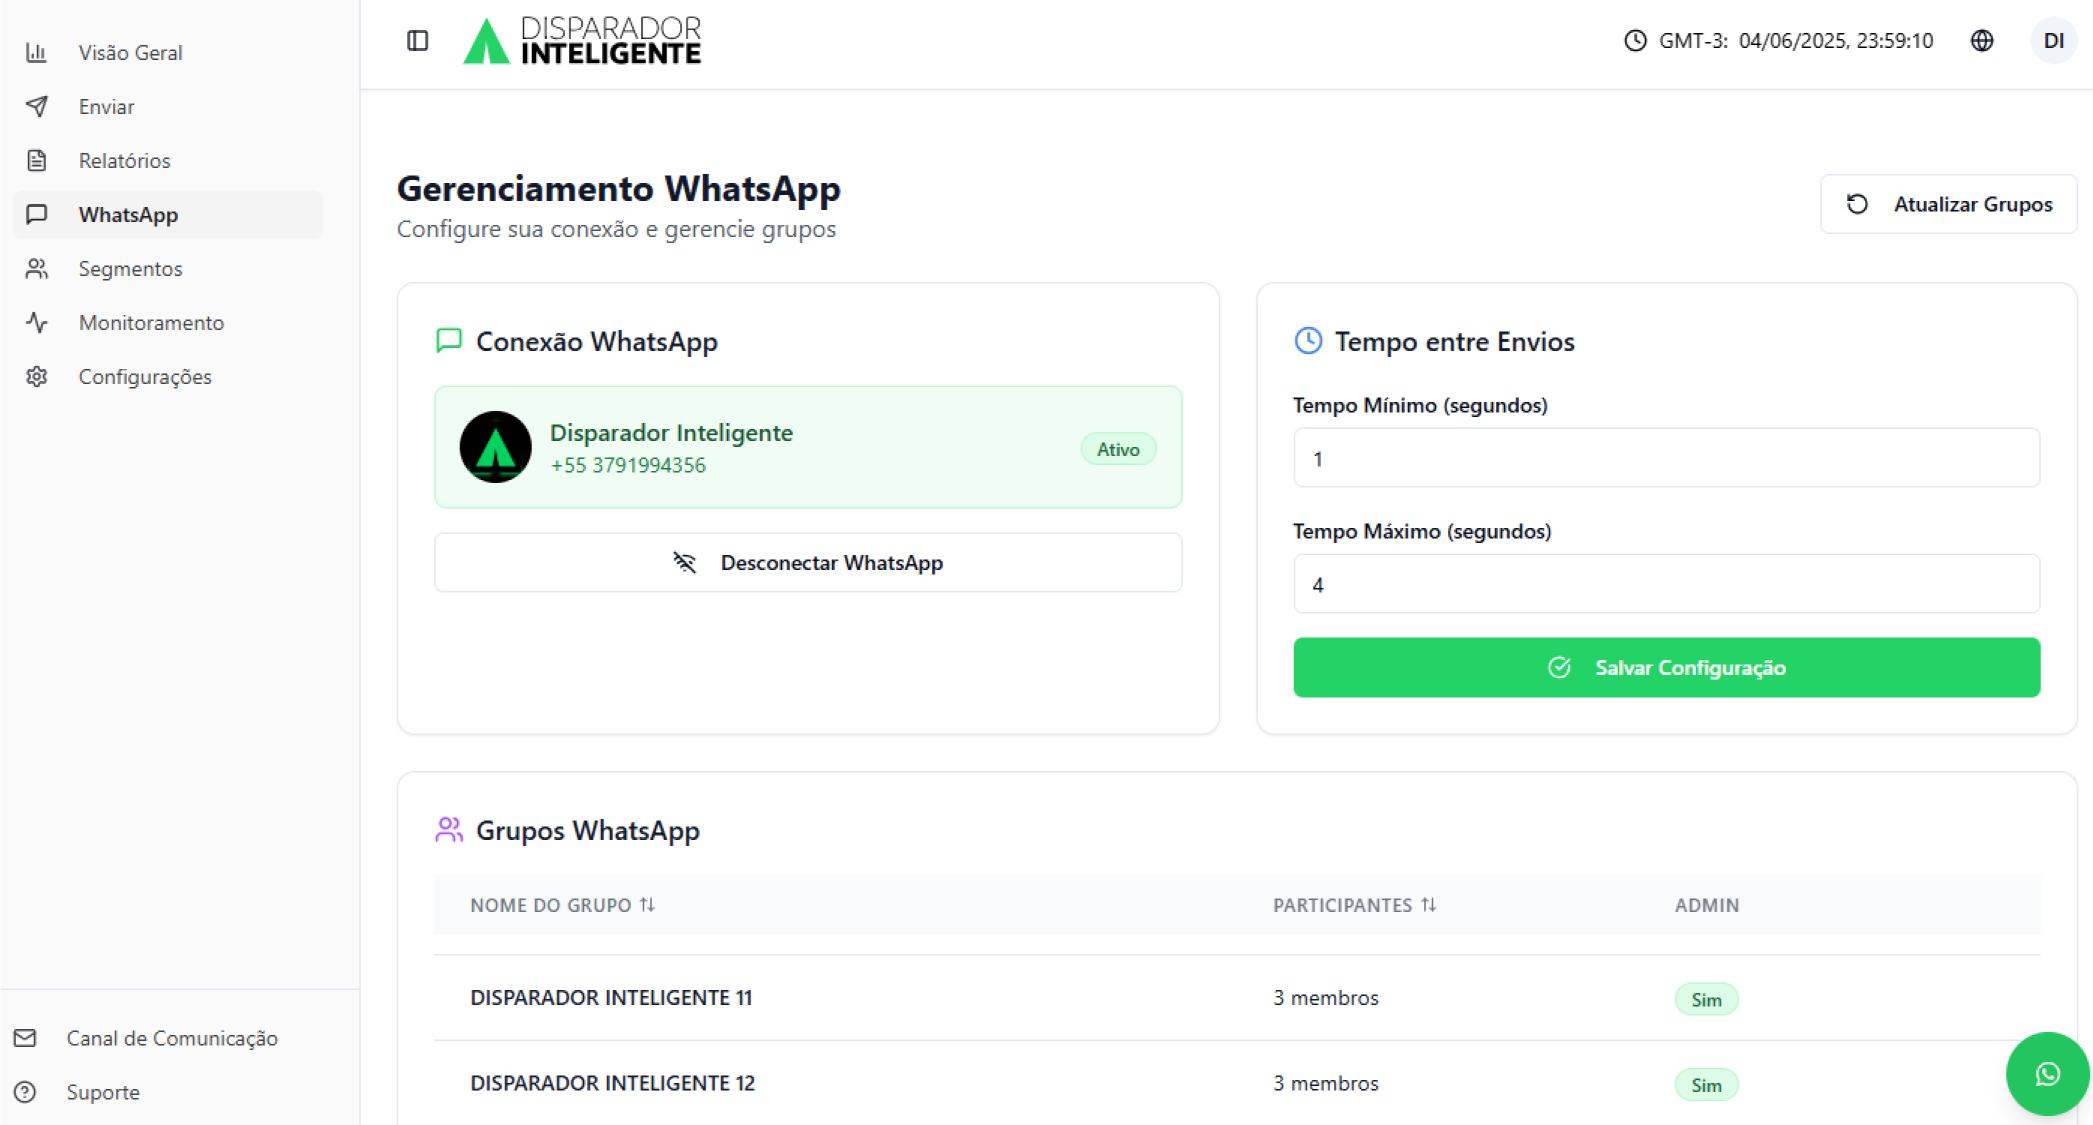Screen dimensions: 2093x1125
Task: Focus the Tempo Mínimo input field
Action: point(1666,459)
